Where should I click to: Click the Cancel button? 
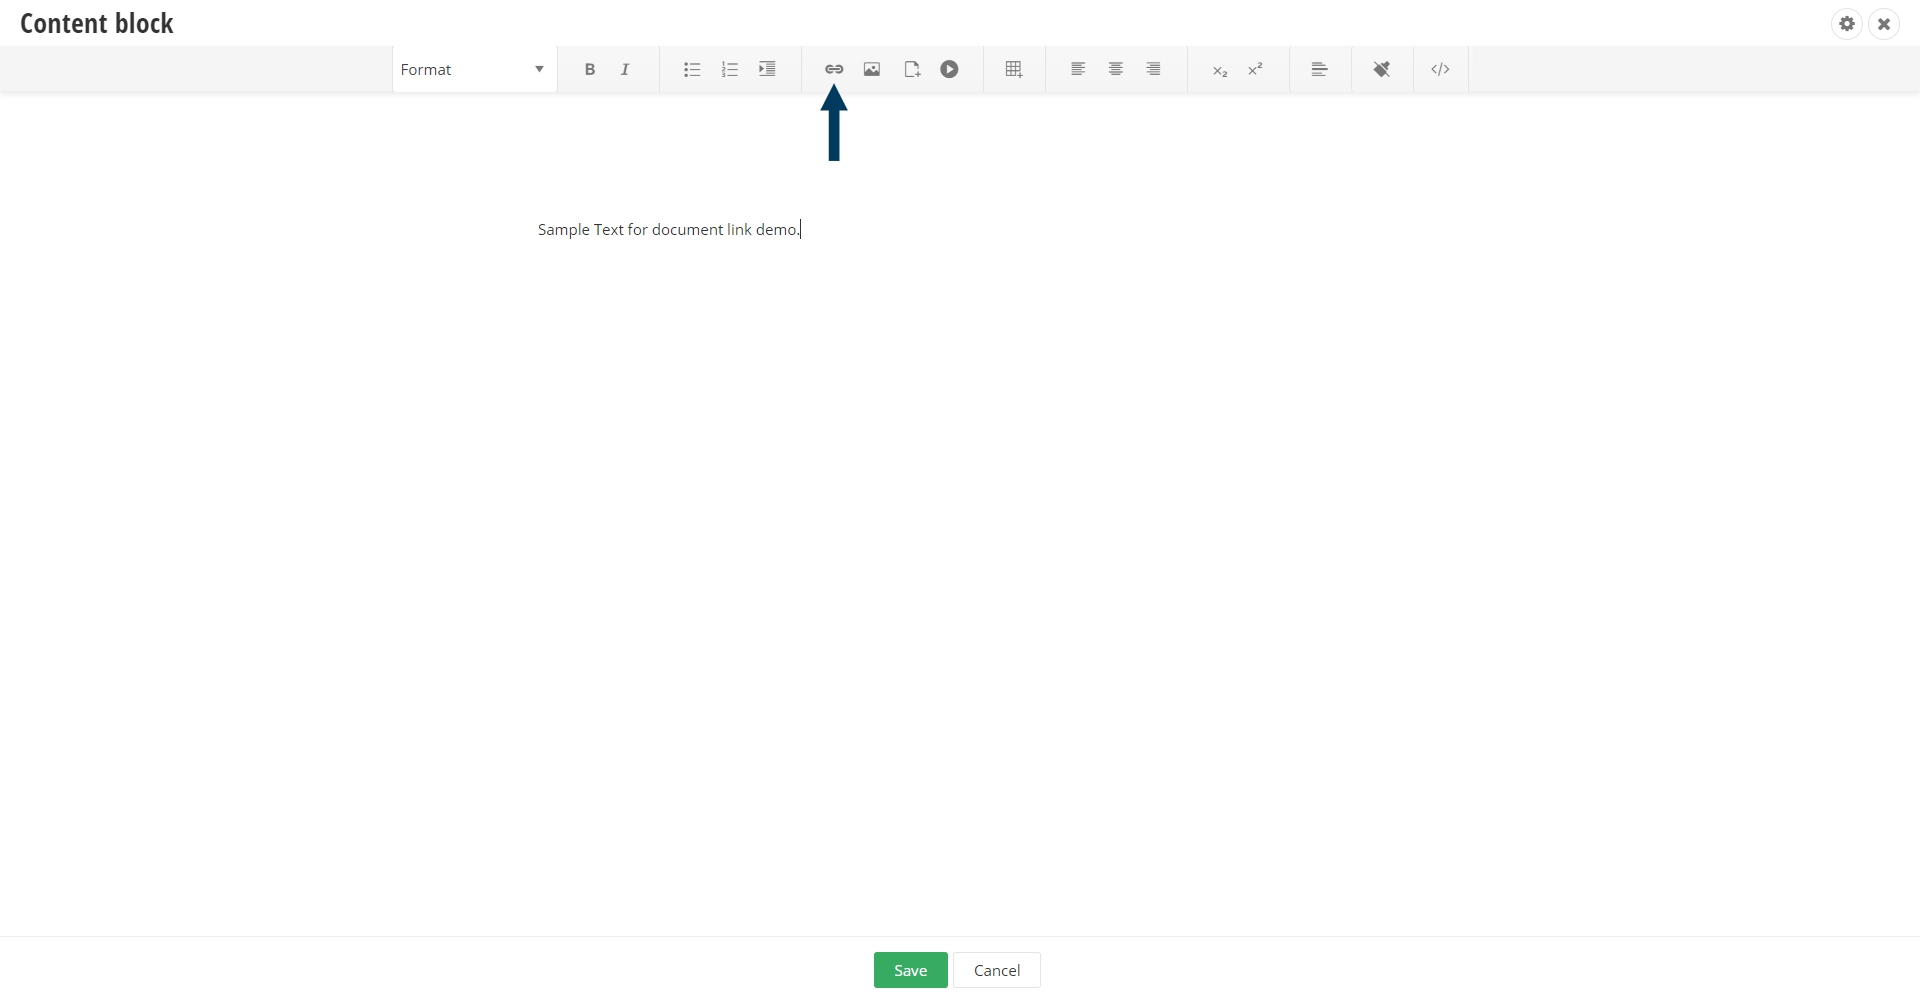997,970
